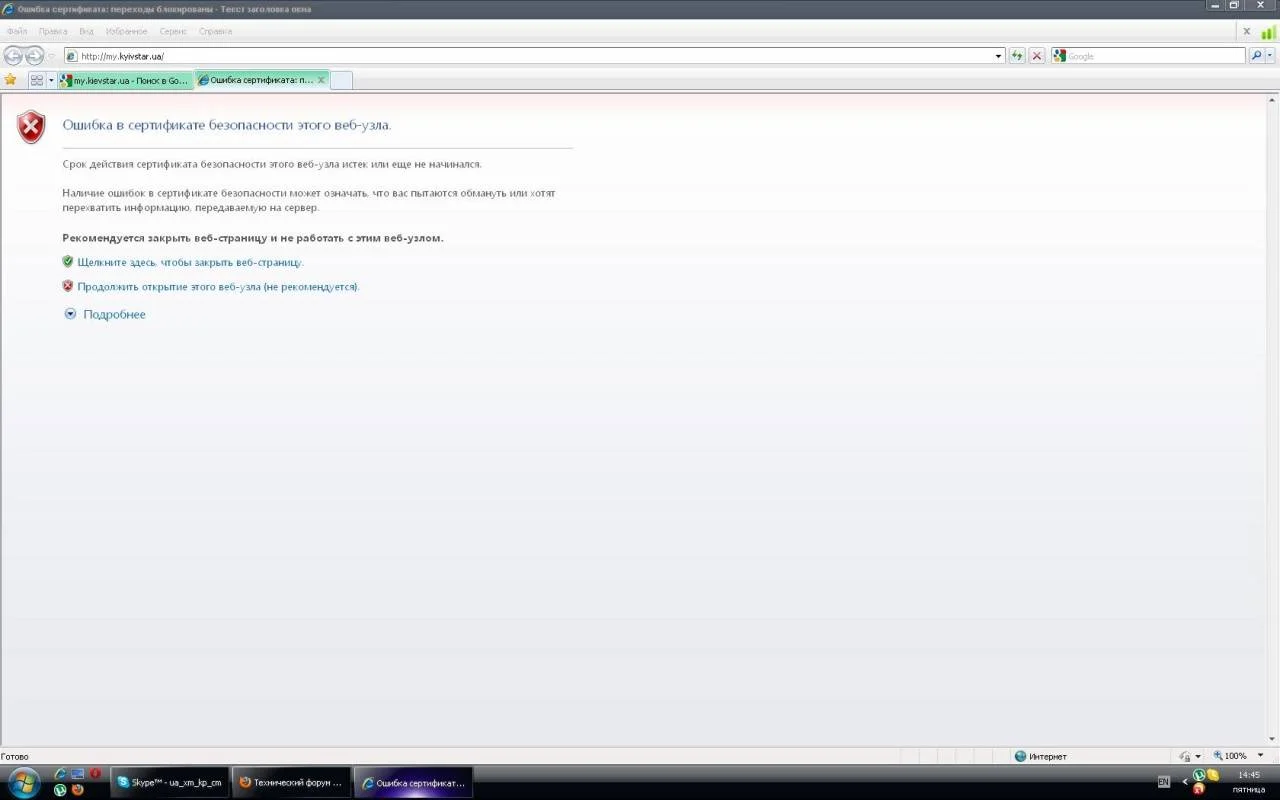The height and width of the screenshot is (800, 1280).
Task: Launch Firefox from Quick Launch
Action: pyautogui.click(x=77, y=790)
